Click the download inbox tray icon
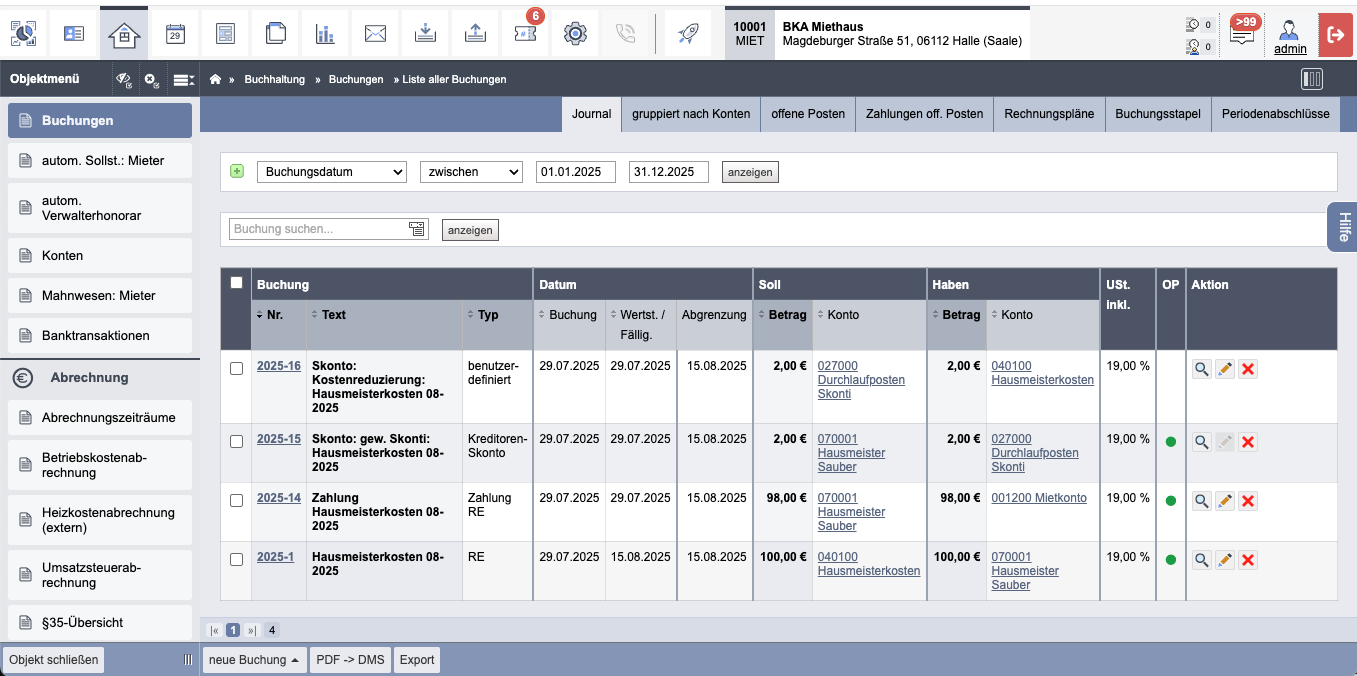The height and width of the screenshot is (676, 1357). [425, 34]
